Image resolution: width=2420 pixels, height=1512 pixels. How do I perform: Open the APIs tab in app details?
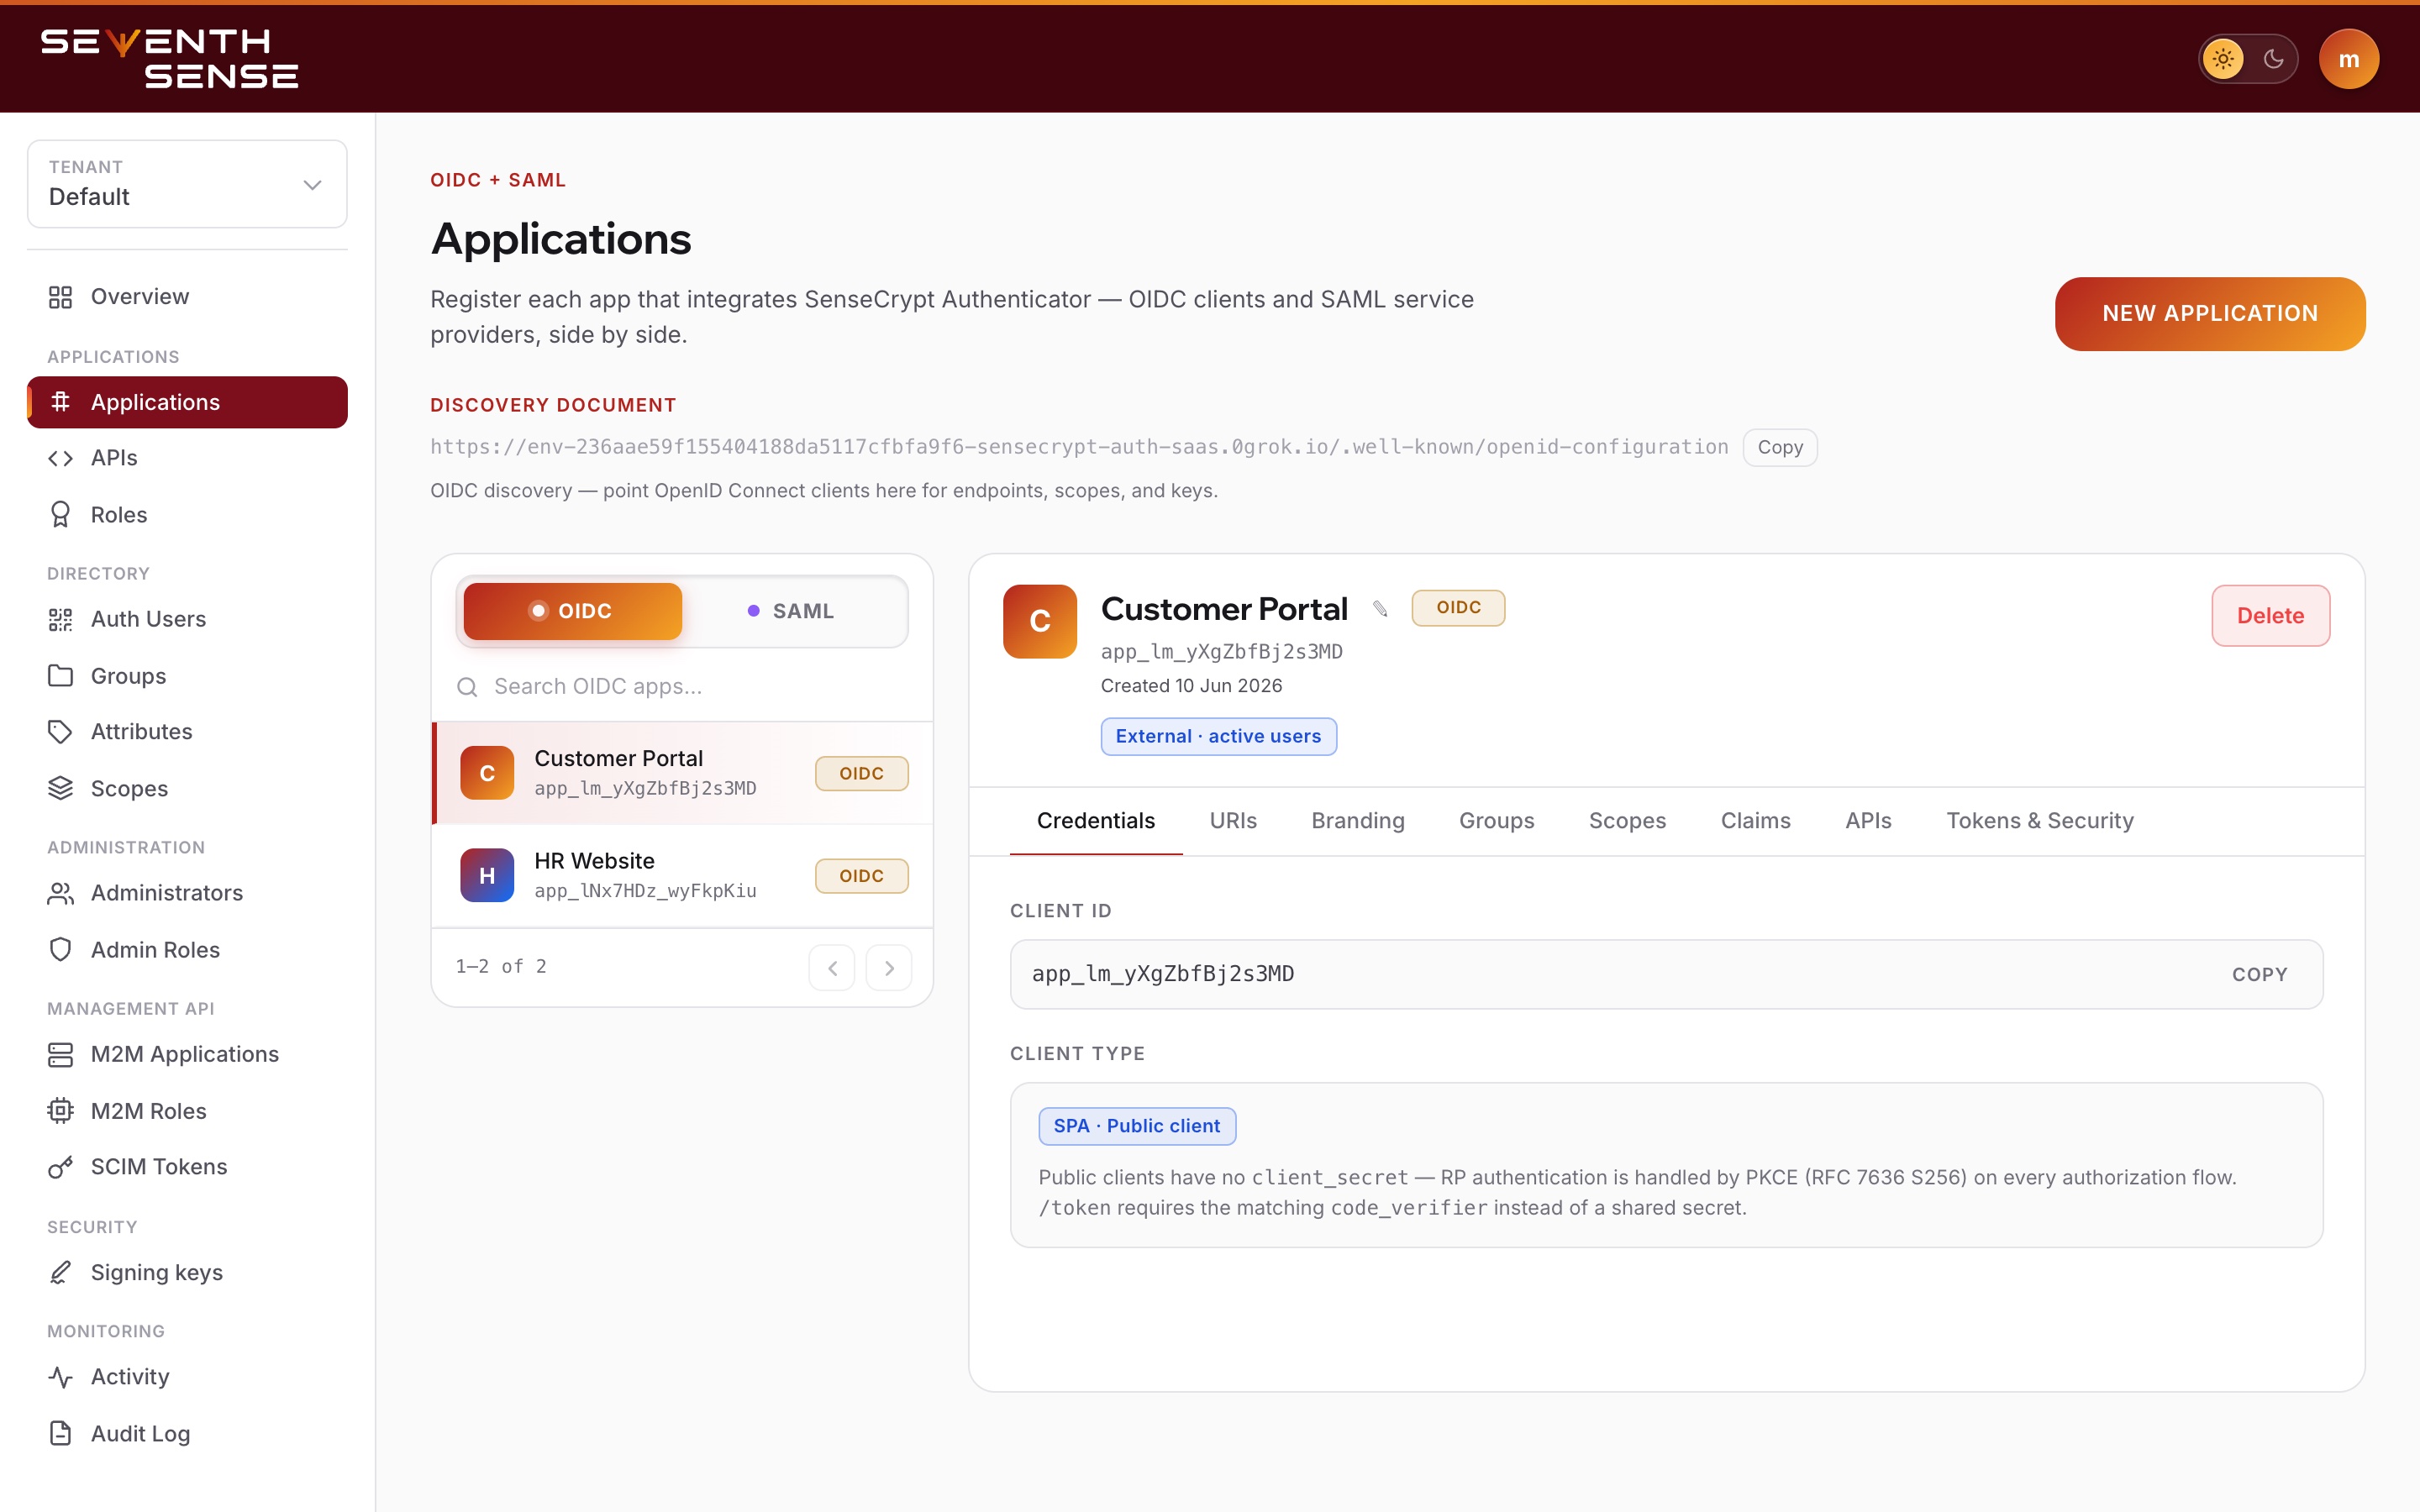[1868, 821]
